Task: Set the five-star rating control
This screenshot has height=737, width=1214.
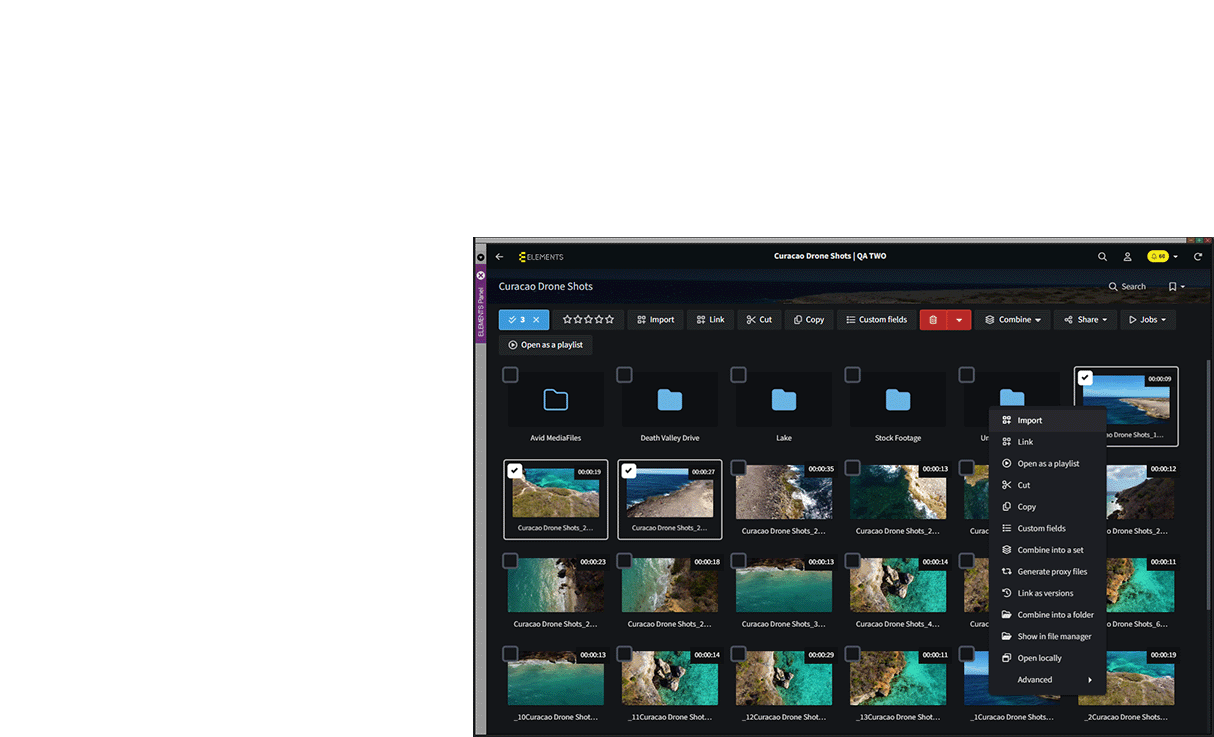Action: point(588,320)
